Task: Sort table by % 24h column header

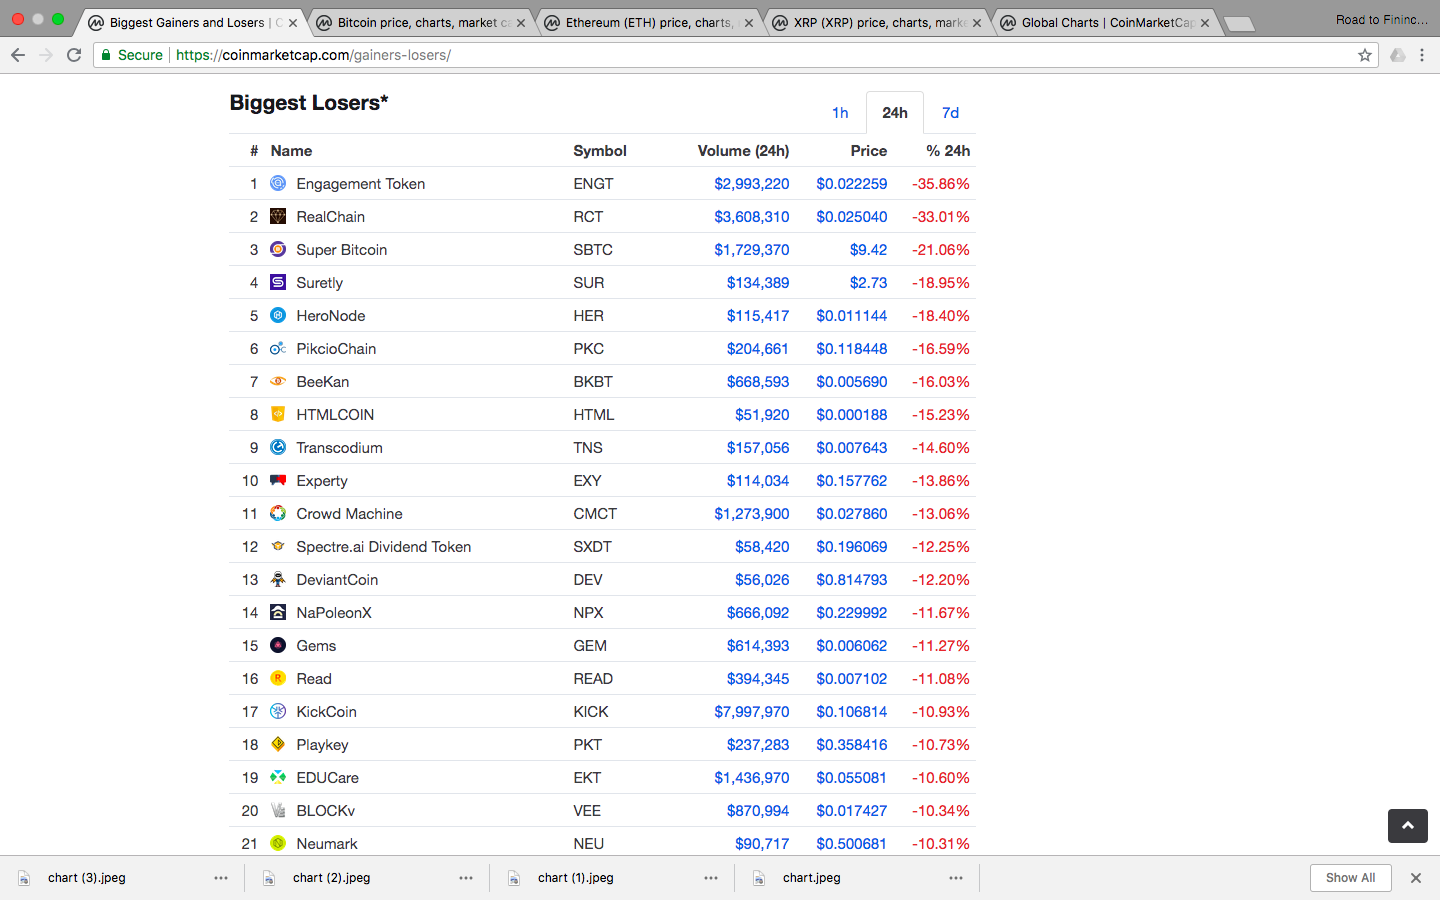Action: [948, 151]
